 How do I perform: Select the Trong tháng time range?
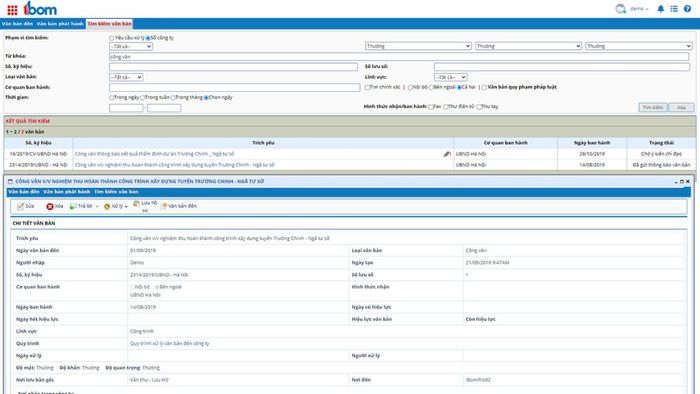[x=173, y=98]
